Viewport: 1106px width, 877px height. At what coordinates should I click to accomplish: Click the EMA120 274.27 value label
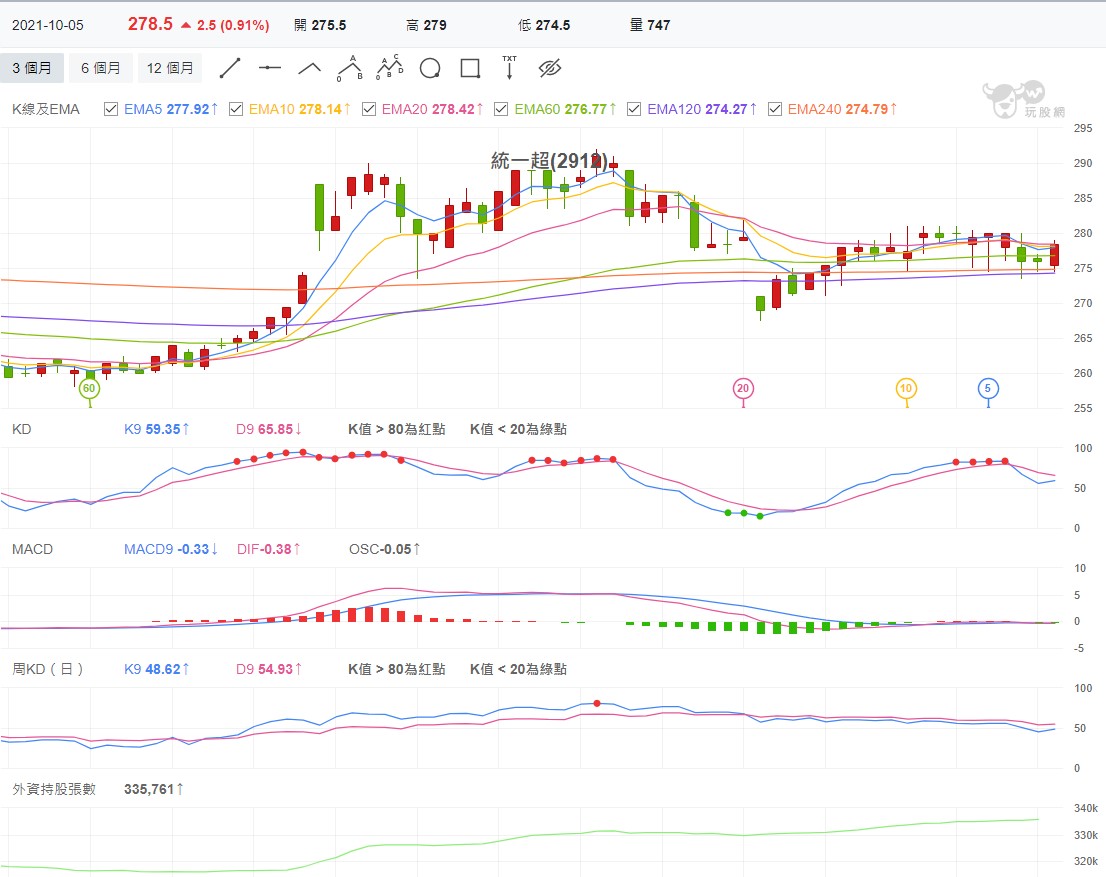(701, 109)
